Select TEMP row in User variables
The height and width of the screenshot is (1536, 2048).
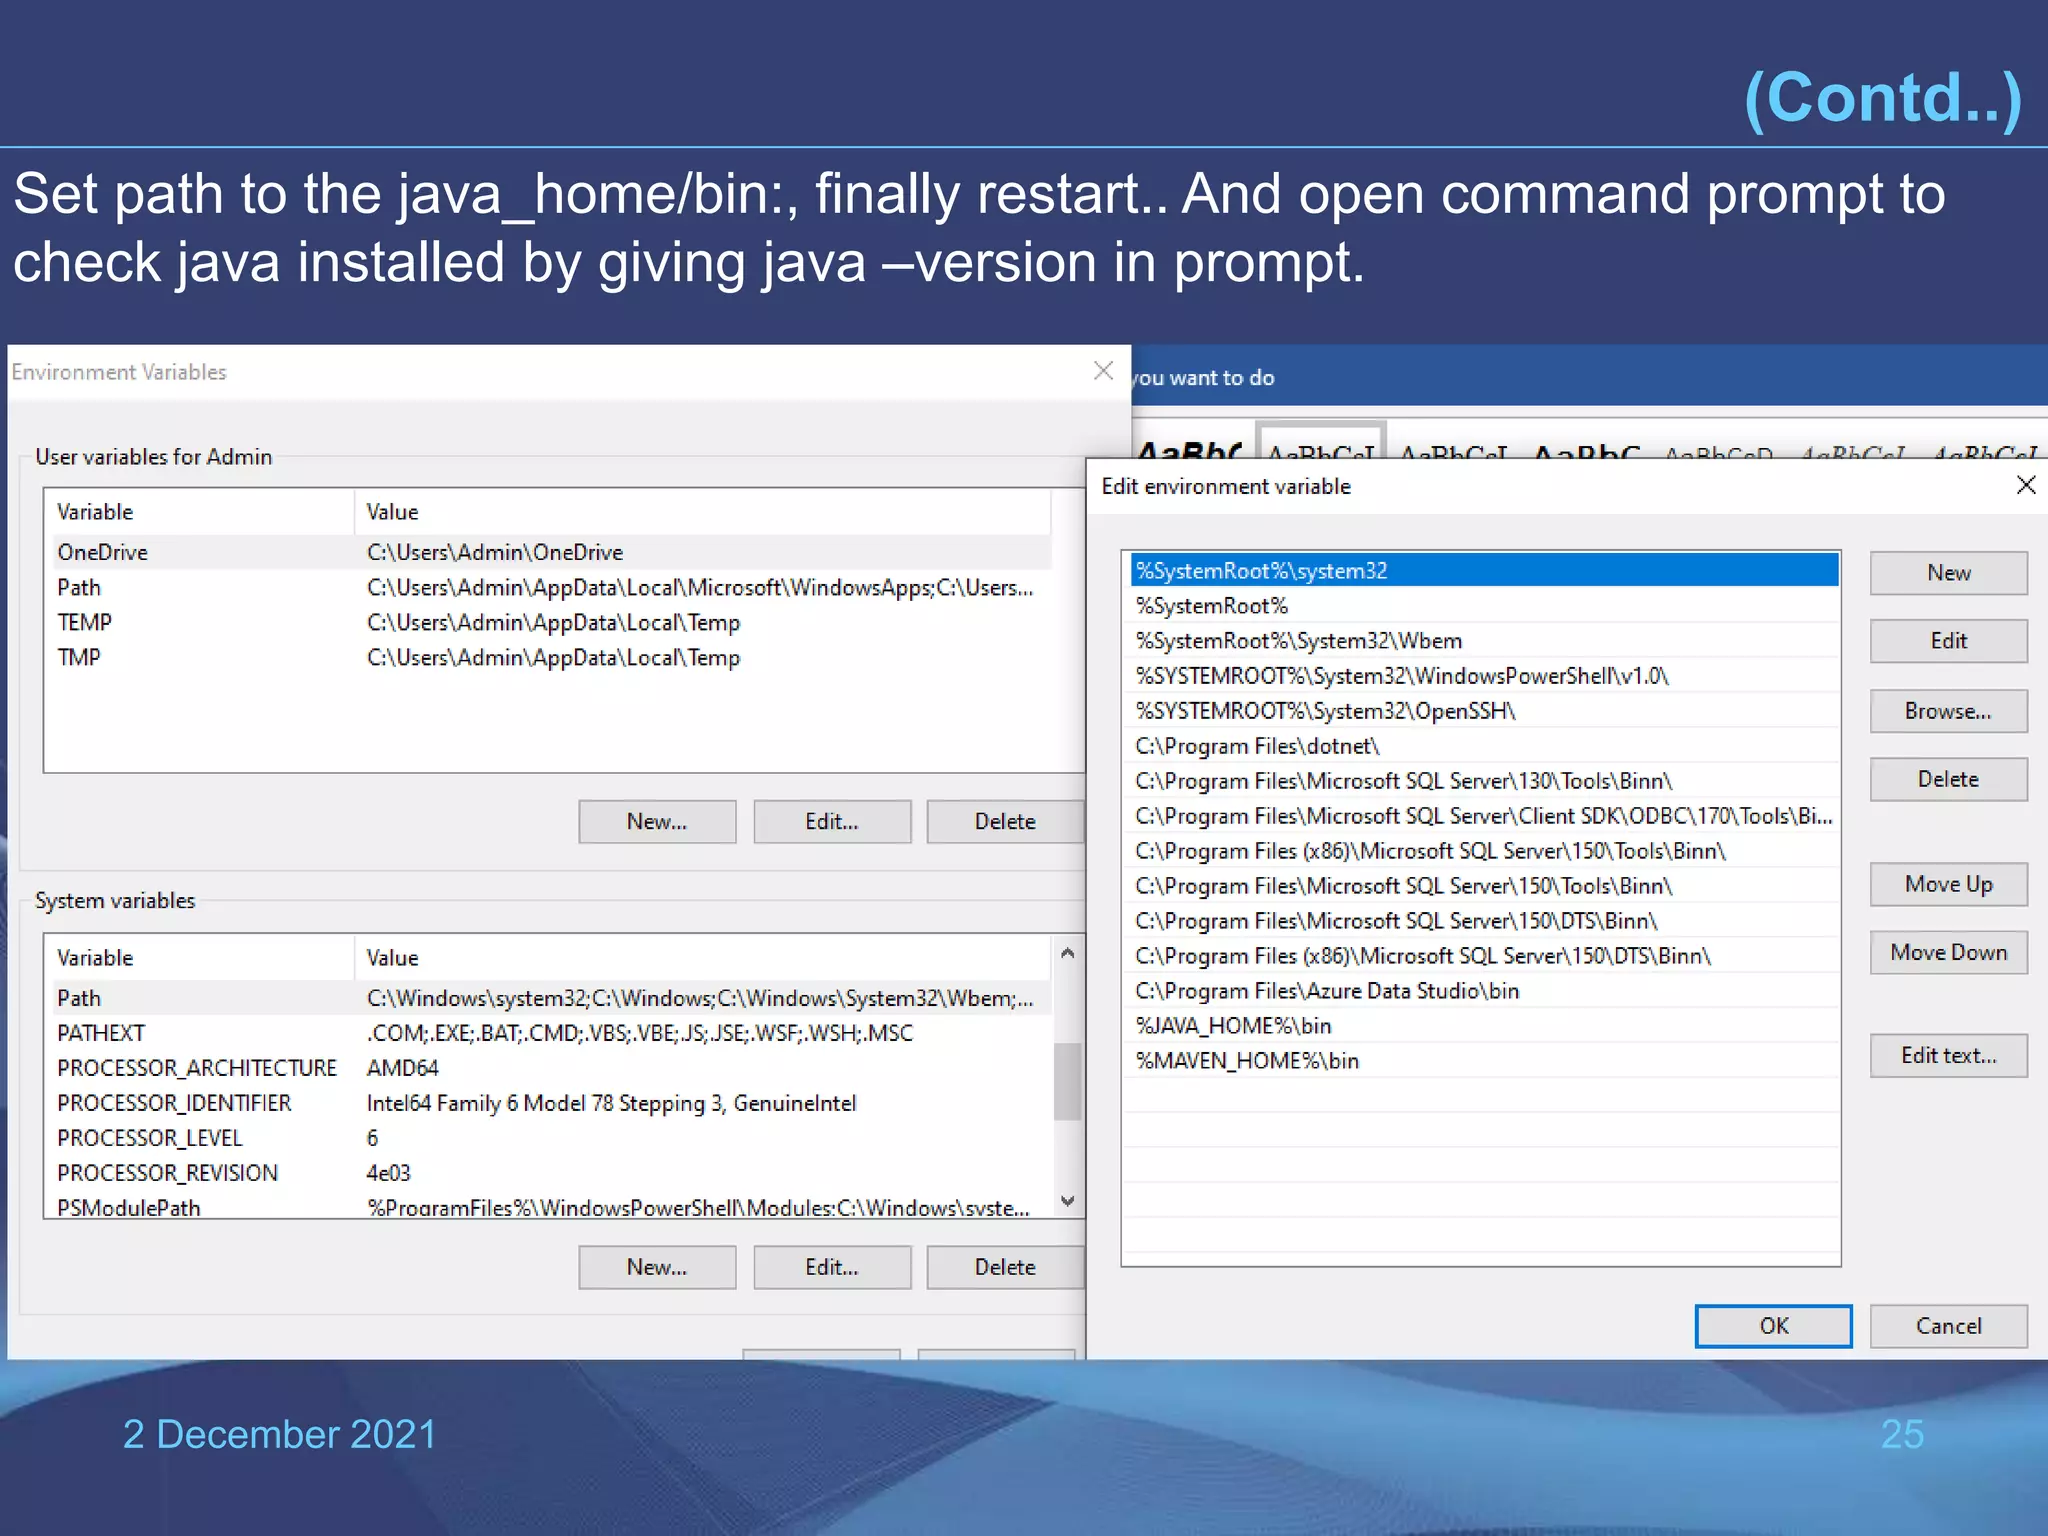(550, 622)
